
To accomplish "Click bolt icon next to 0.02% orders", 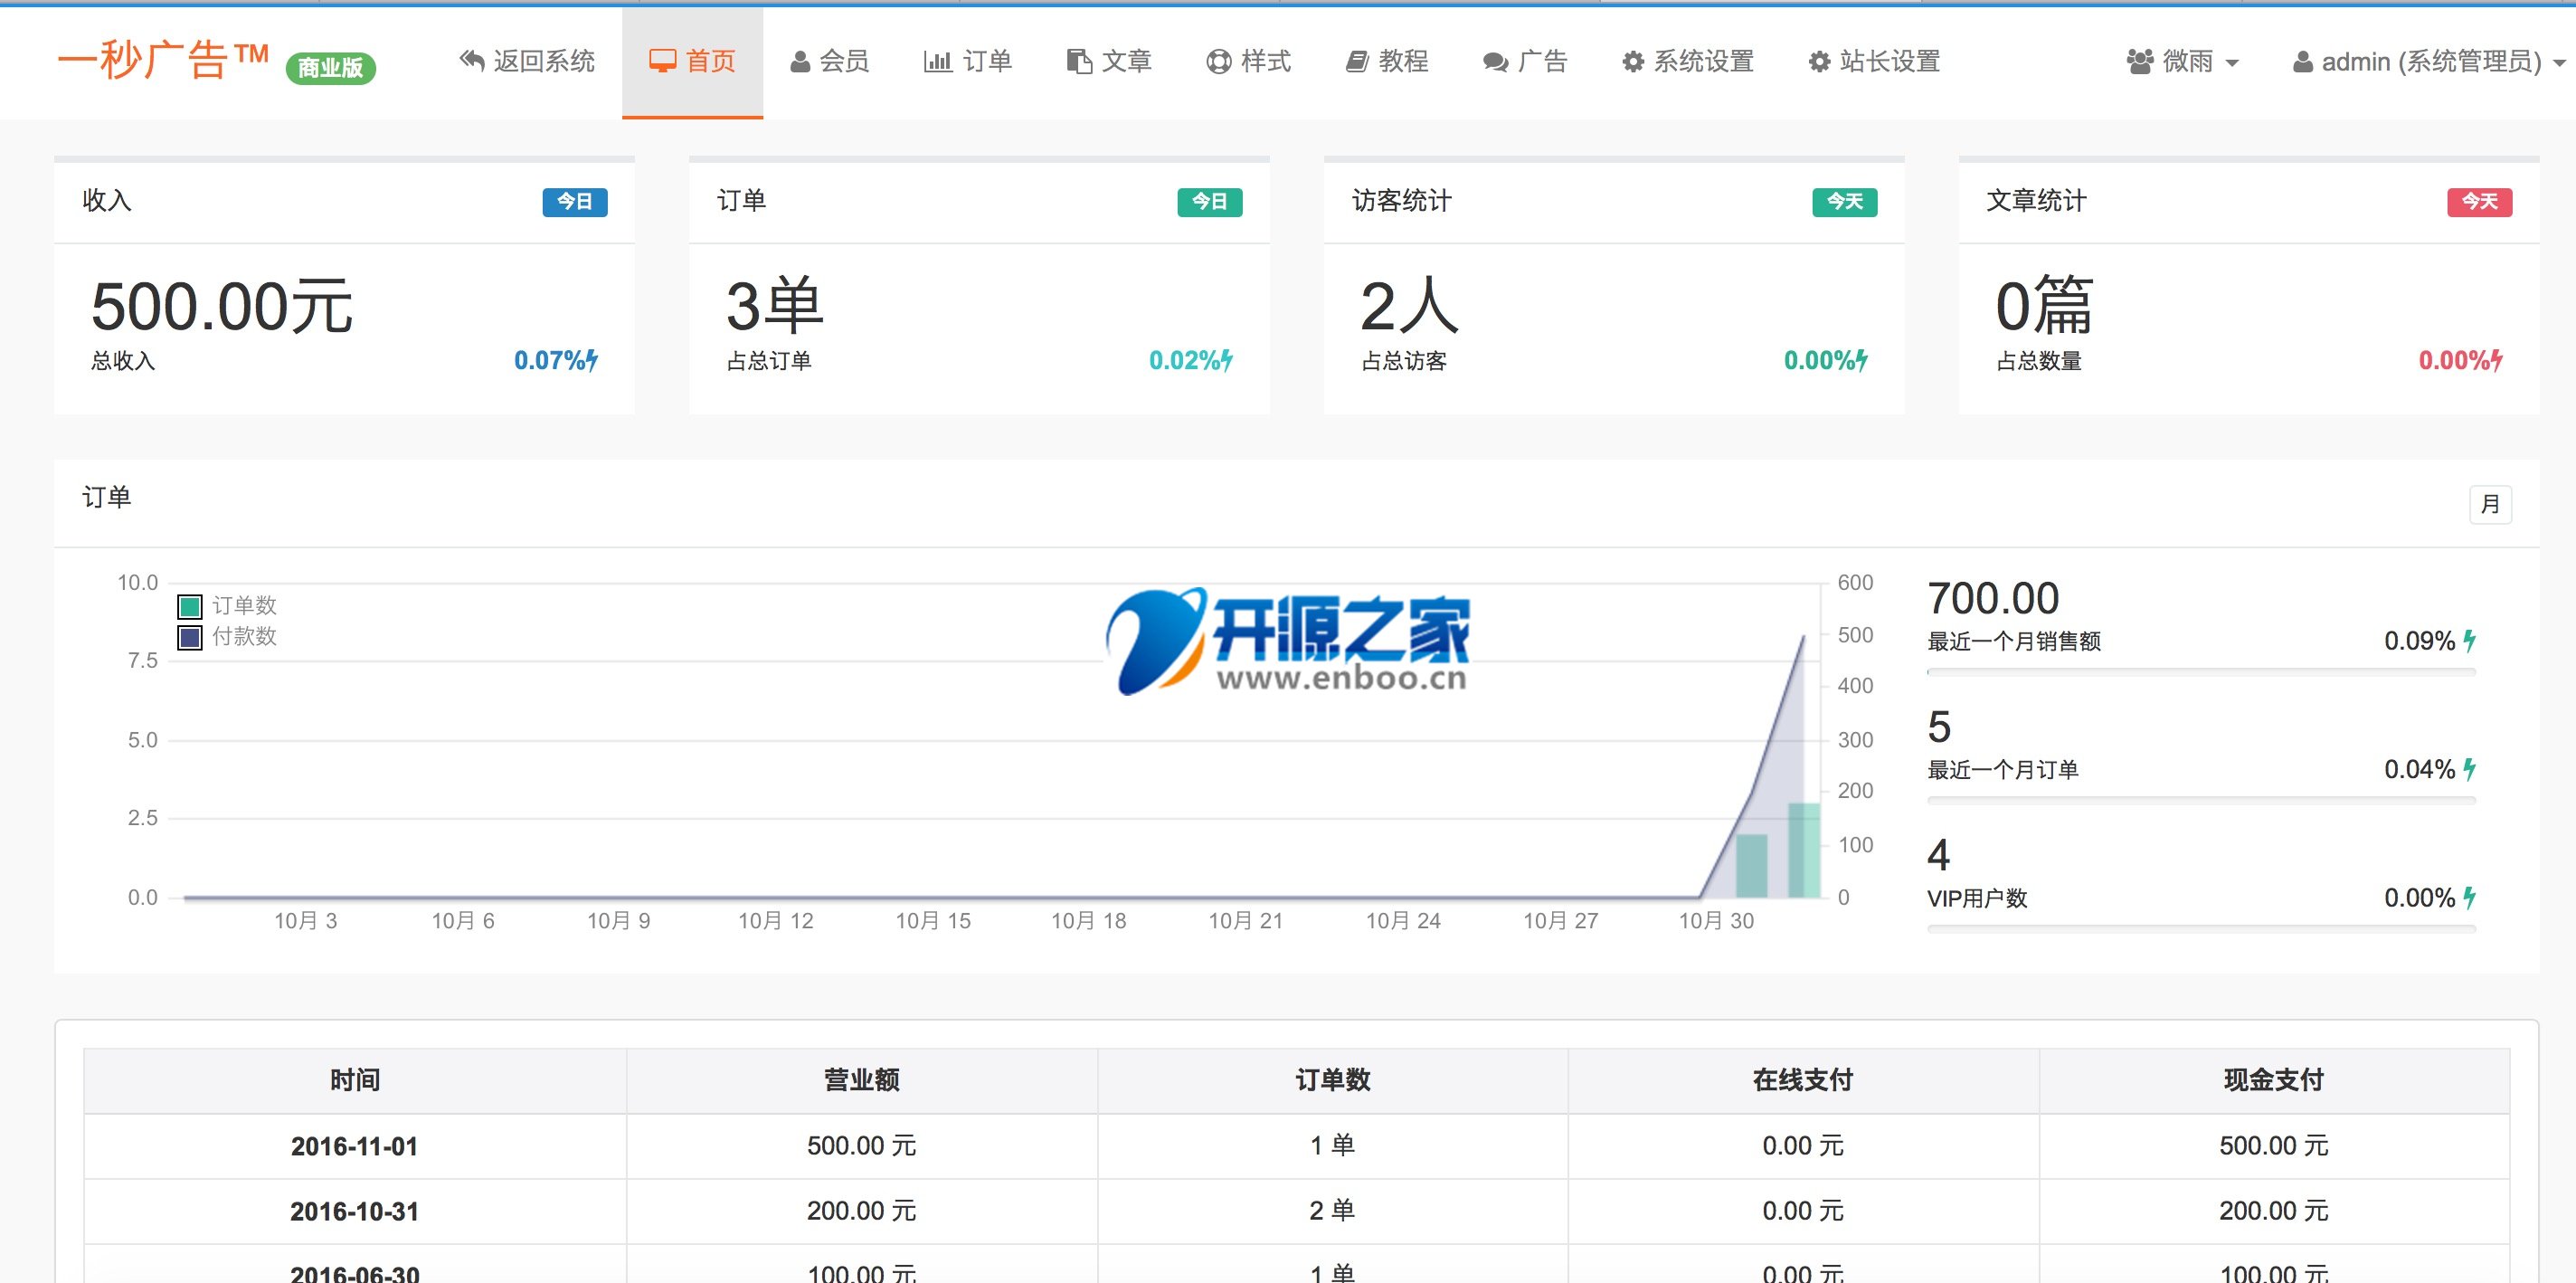I will [x=1227, y=360].
